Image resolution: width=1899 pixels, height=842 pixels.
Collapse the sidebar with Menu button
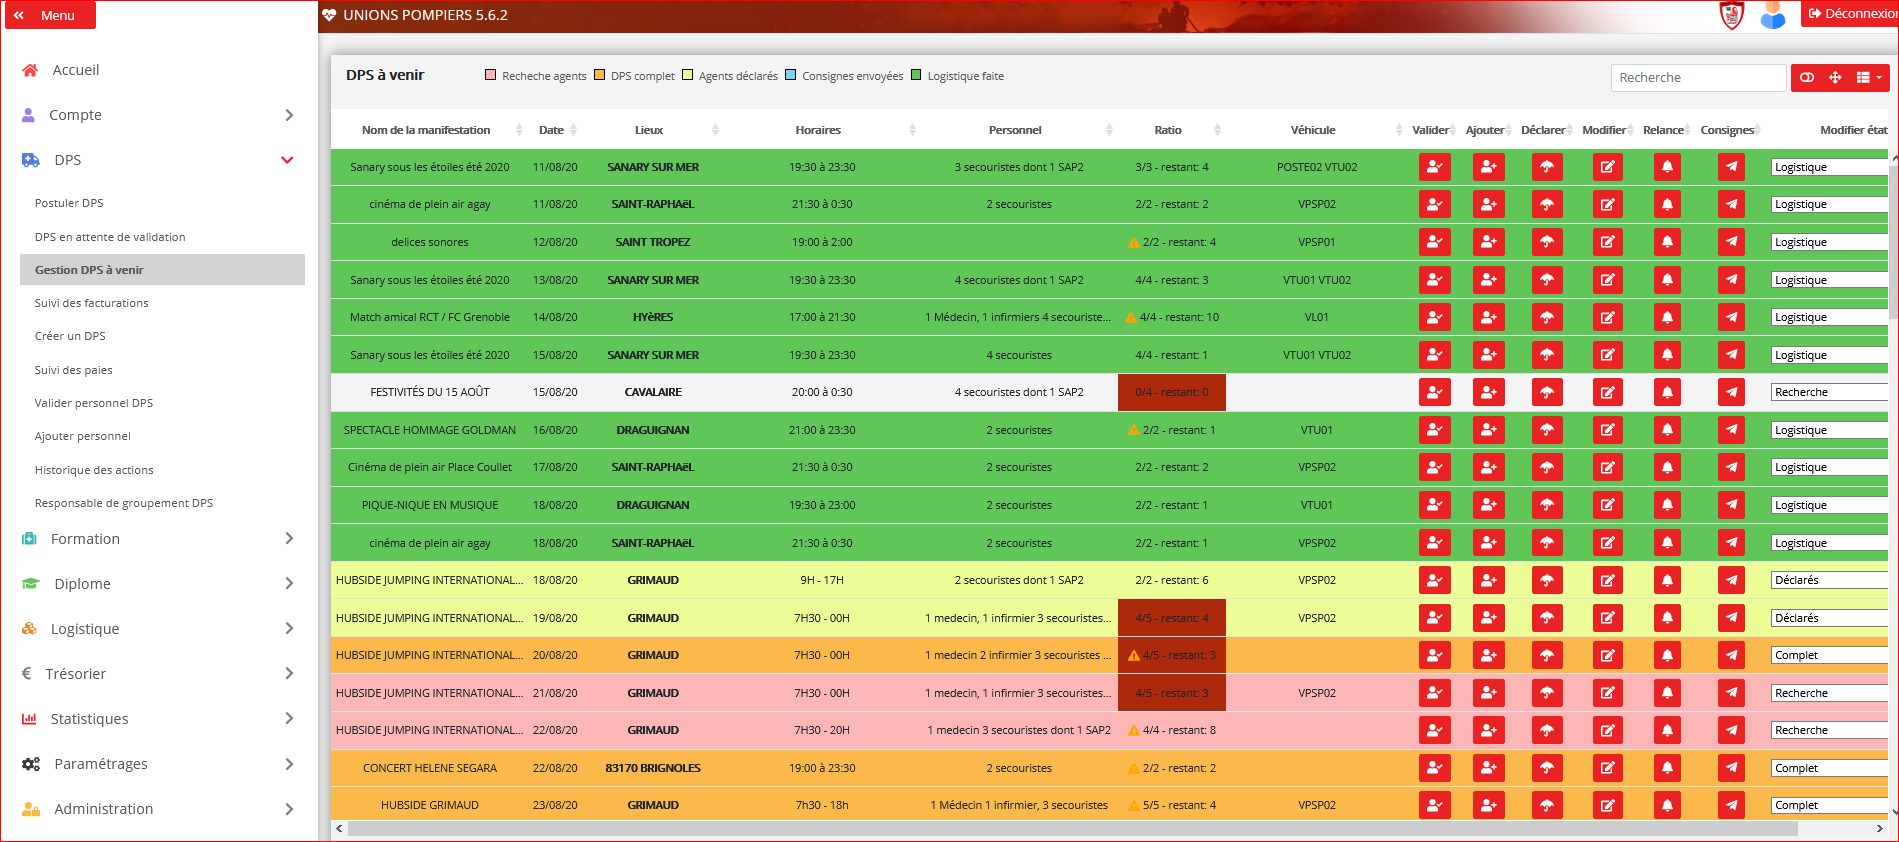(50, 15)
